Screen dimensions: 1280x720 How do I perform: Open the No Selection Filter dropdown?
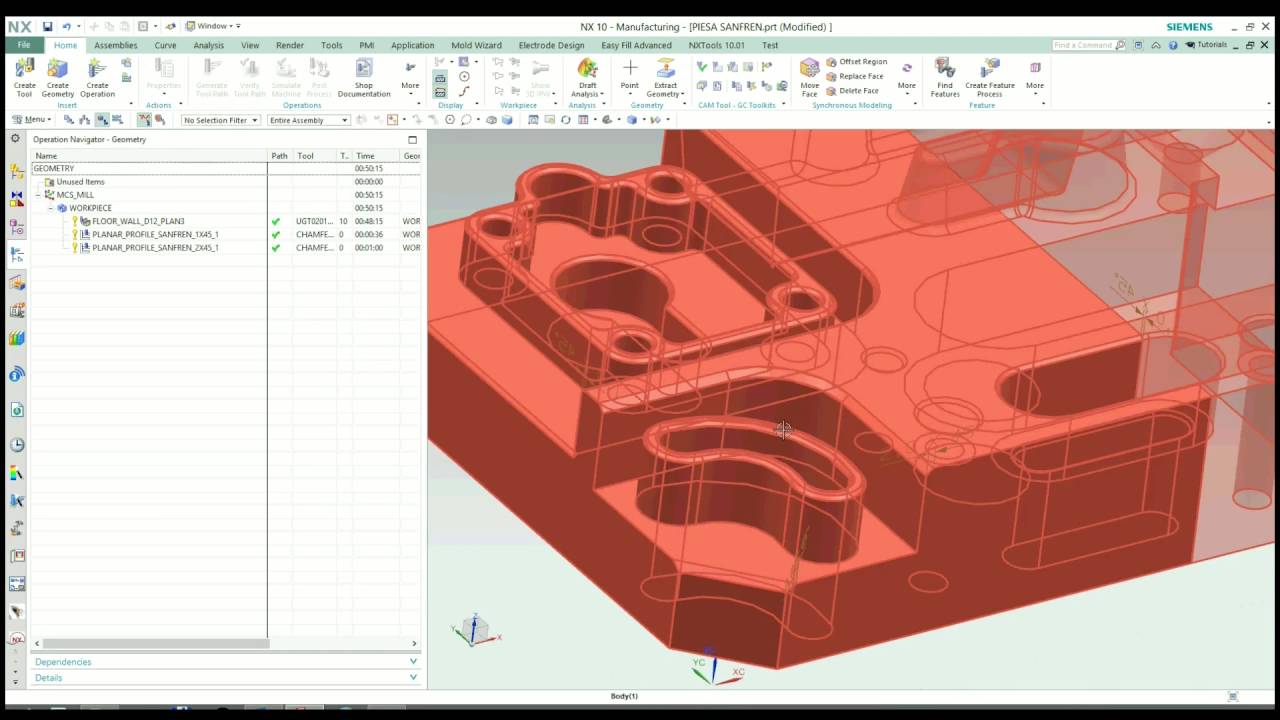click(221, 120)
